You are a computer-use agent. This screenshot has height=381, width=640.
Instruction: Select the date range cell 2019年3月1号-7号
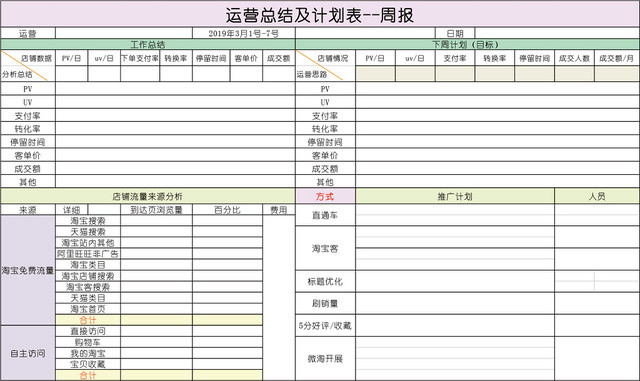point(244,33)
